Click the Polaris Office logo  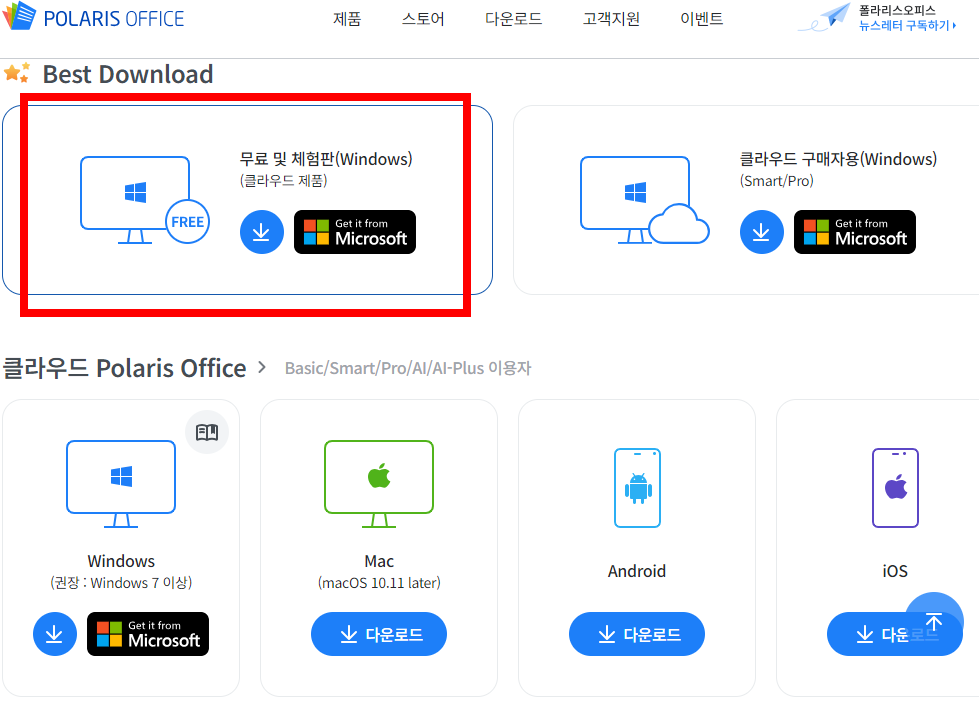click(x=94, y=17)
